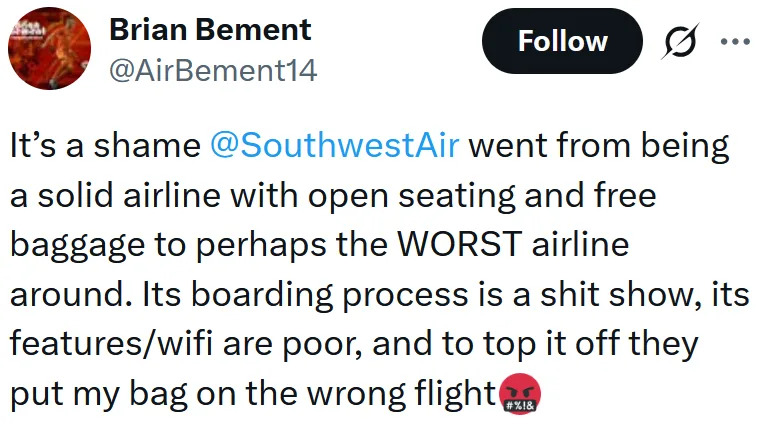761x427 pixels.
Task: Click the Brian Bement display name
Action: pyautogui.click(x=209, y=30)
